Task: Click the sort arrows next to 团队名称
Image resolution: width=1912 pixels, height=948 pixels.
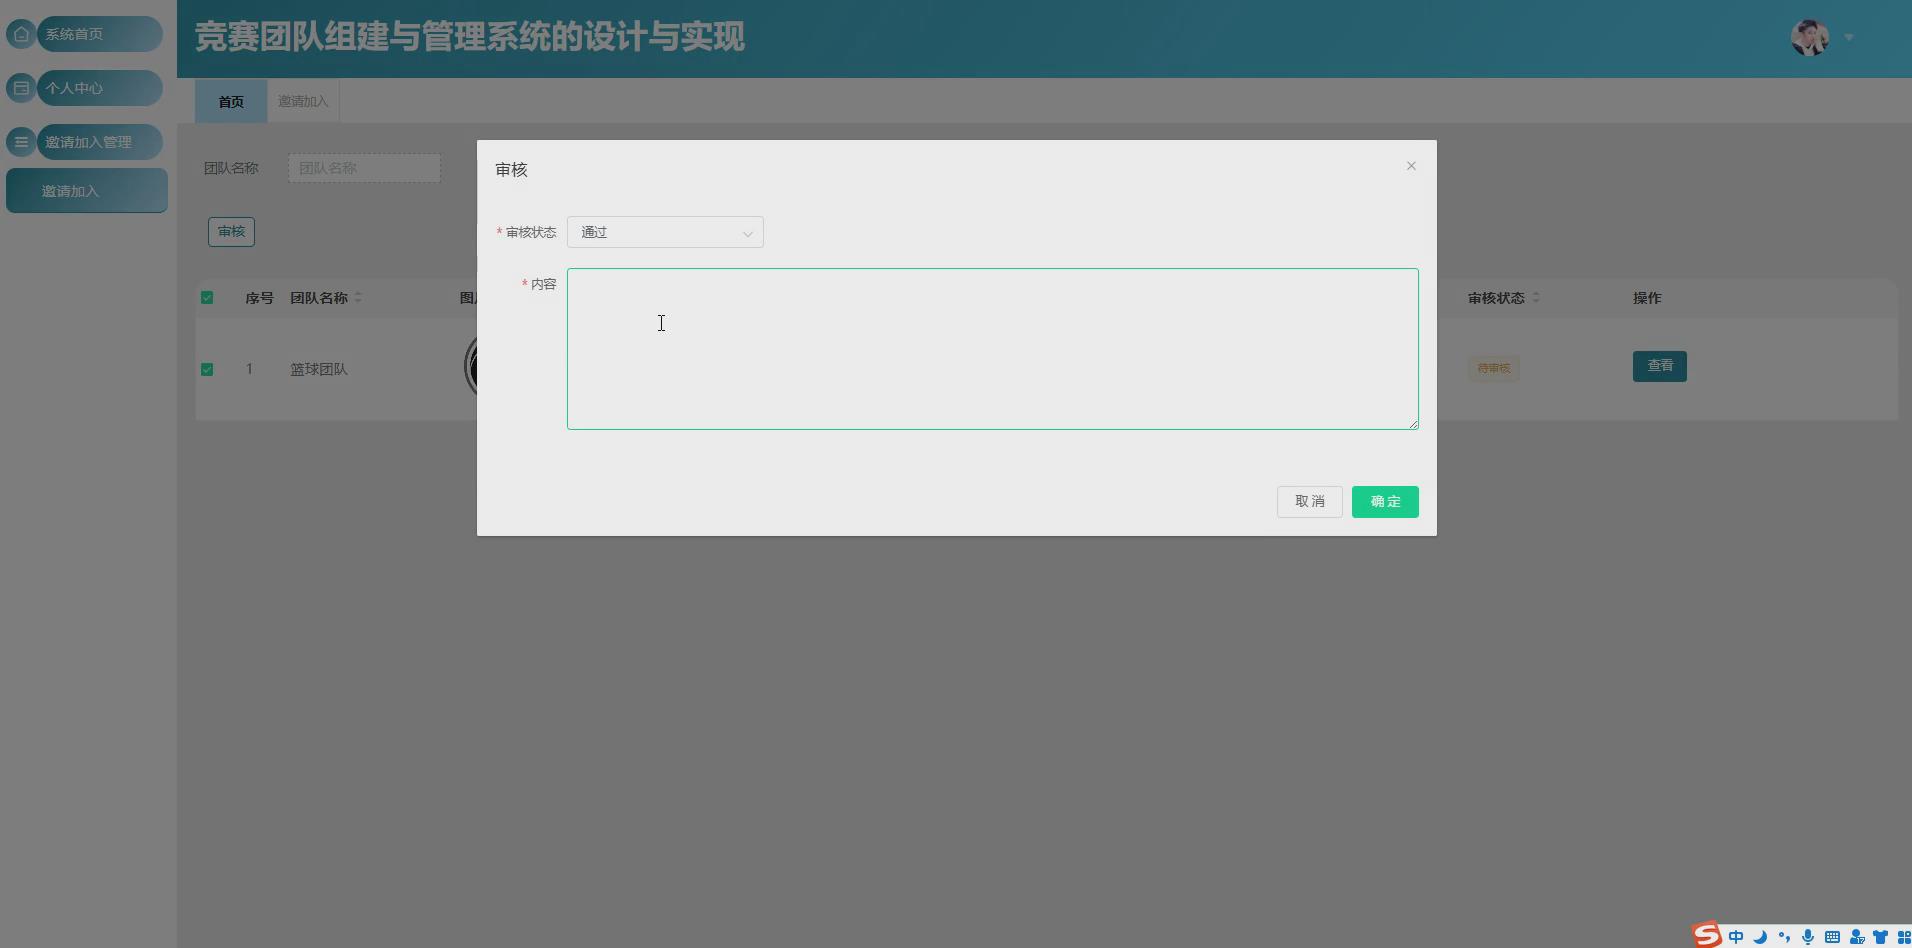Action: [x=358, y=297]
